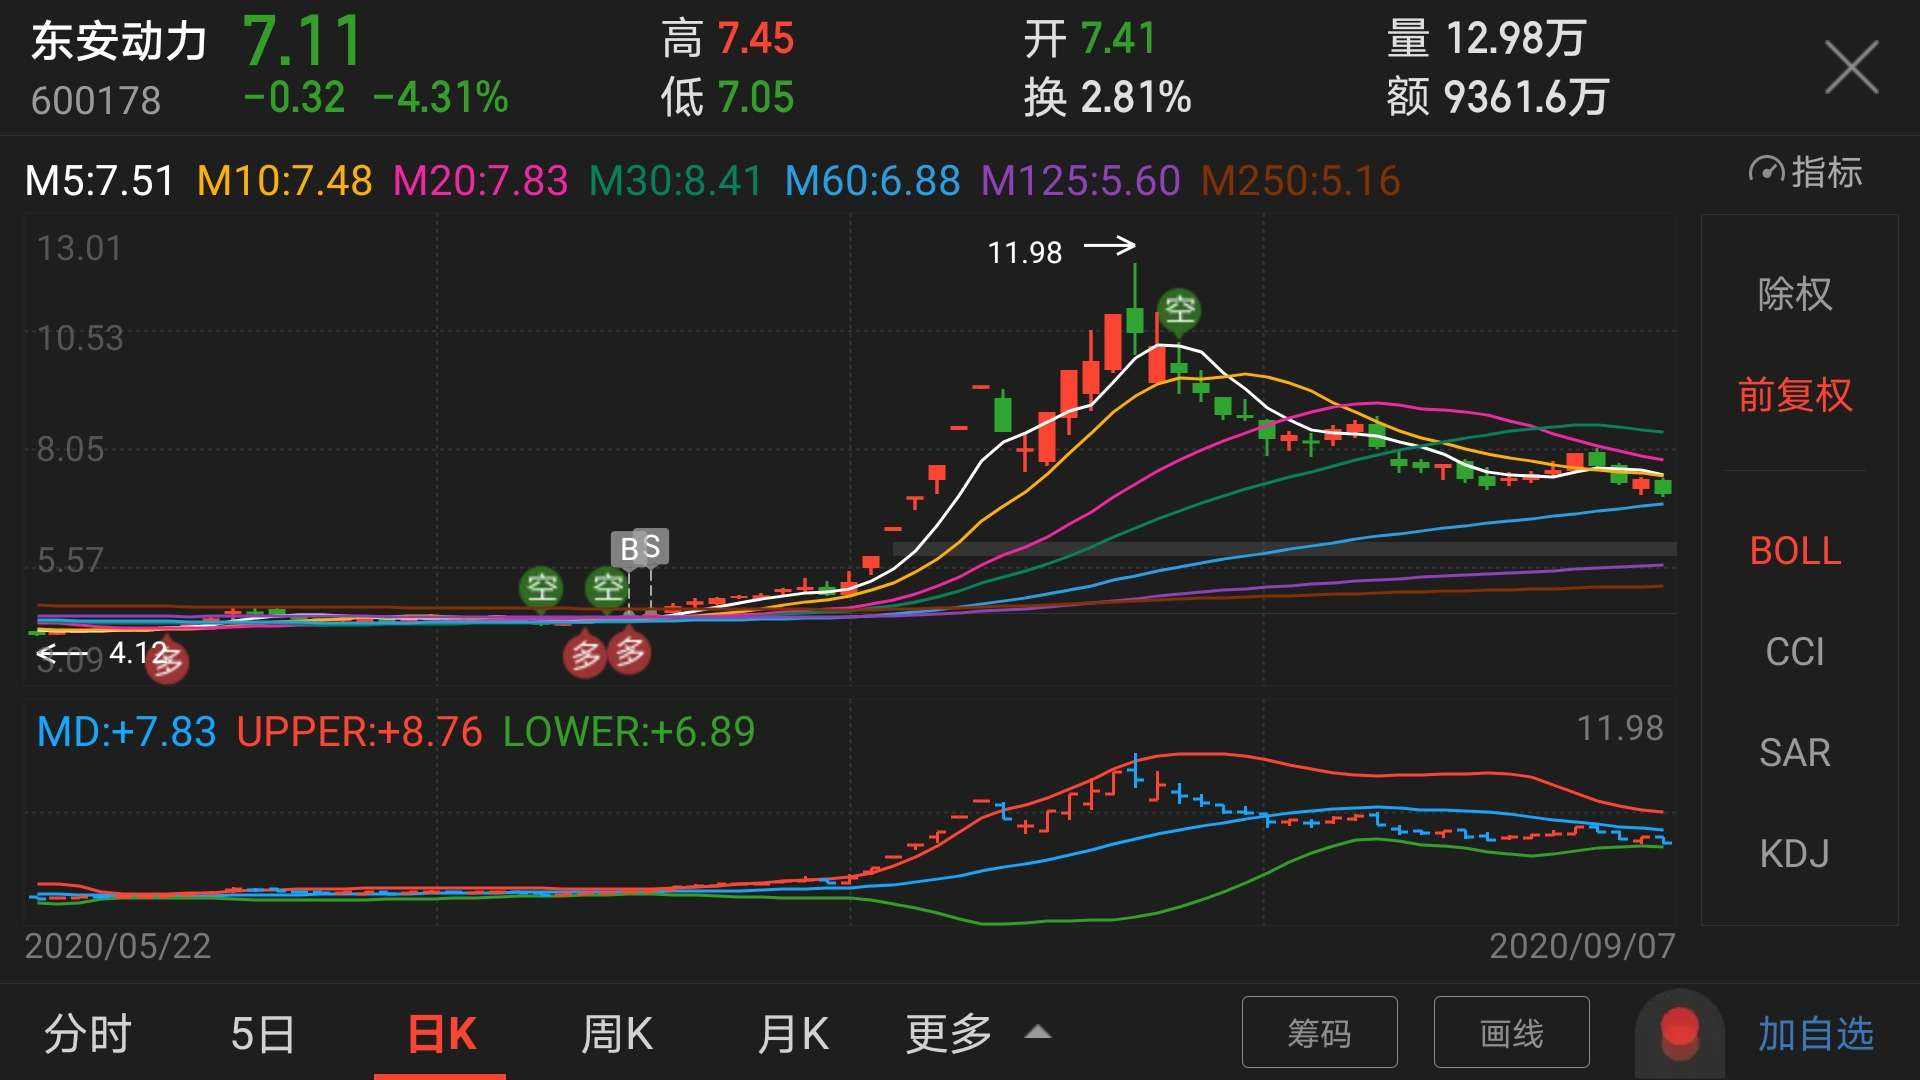Tap the end date 2020/09/07

[1582, 946]
